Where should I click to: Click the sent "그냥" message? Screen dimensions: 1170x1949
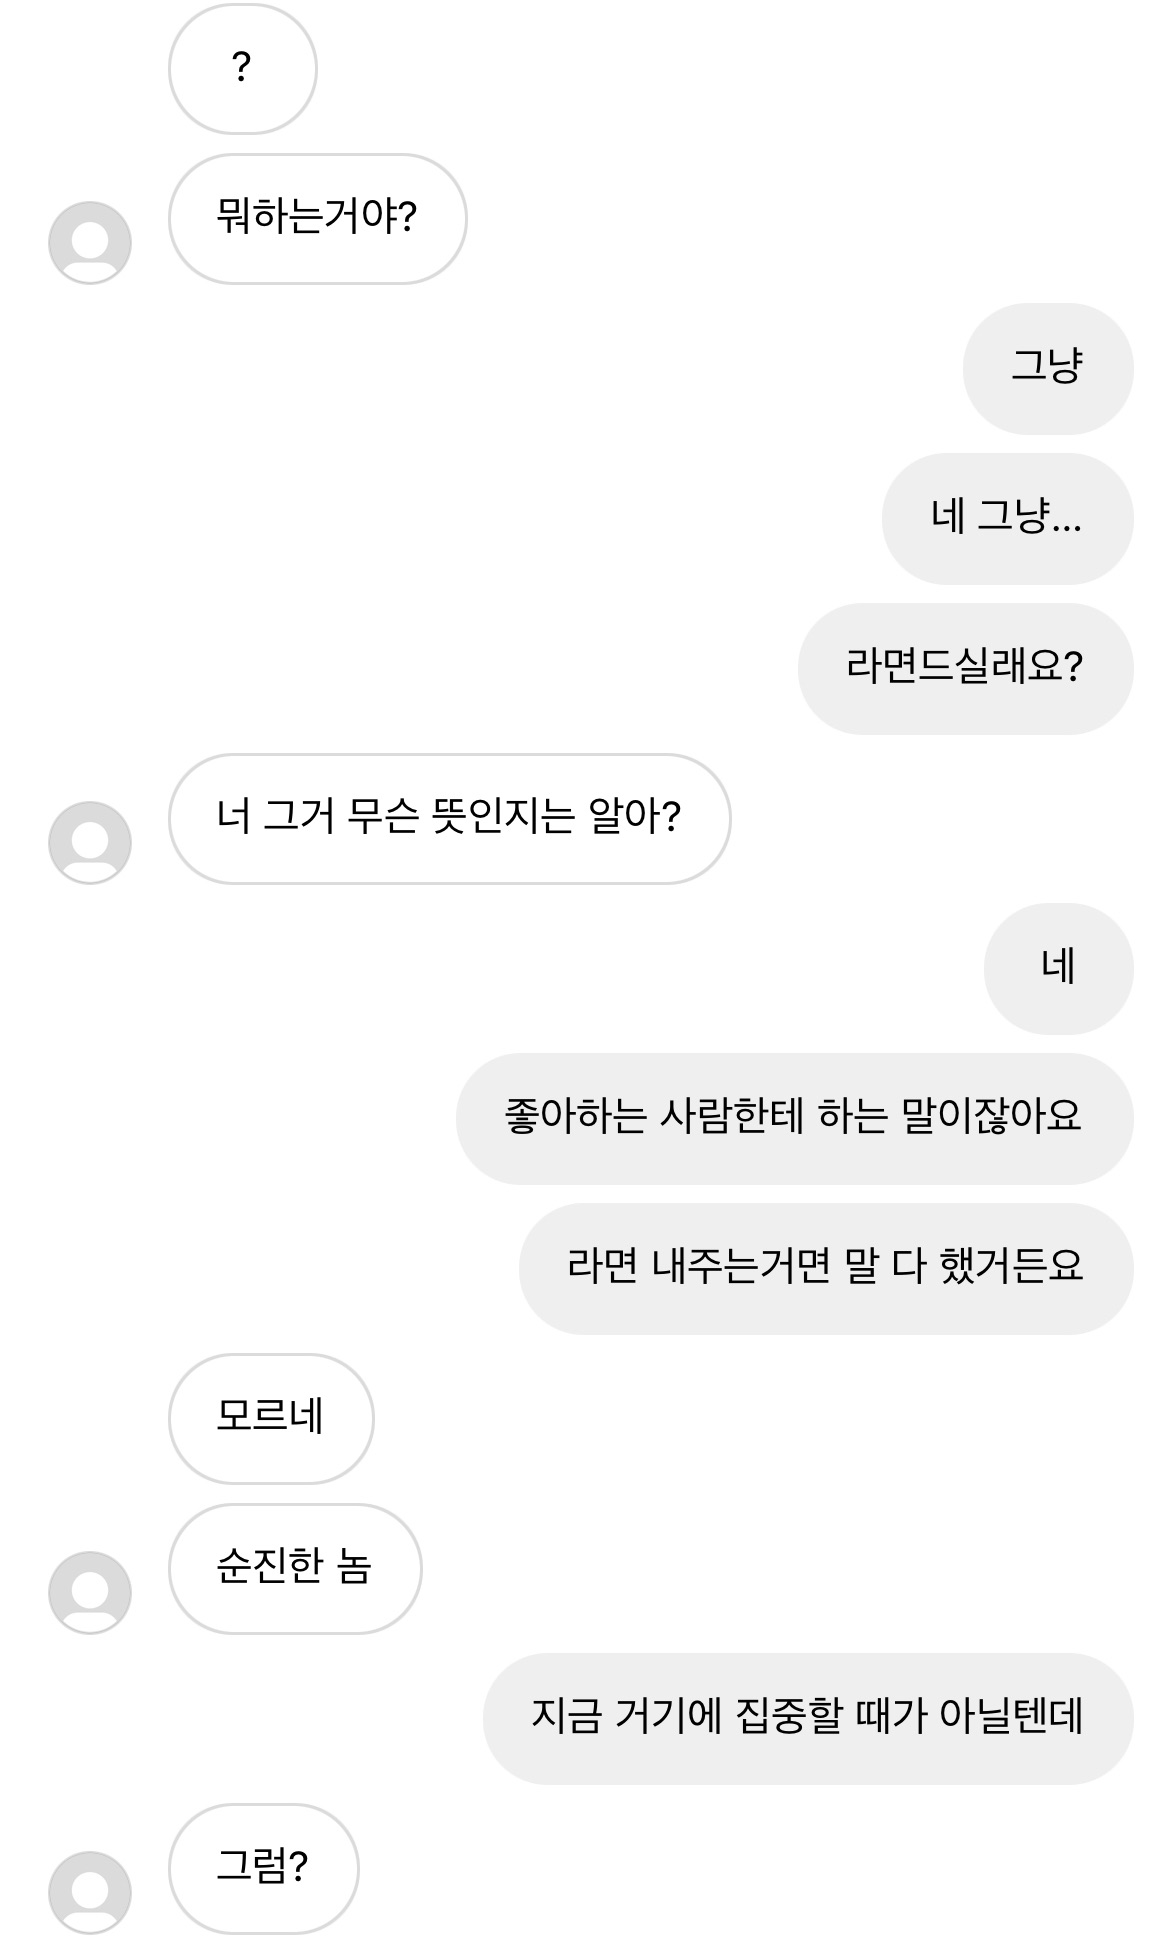(1047, 369)
